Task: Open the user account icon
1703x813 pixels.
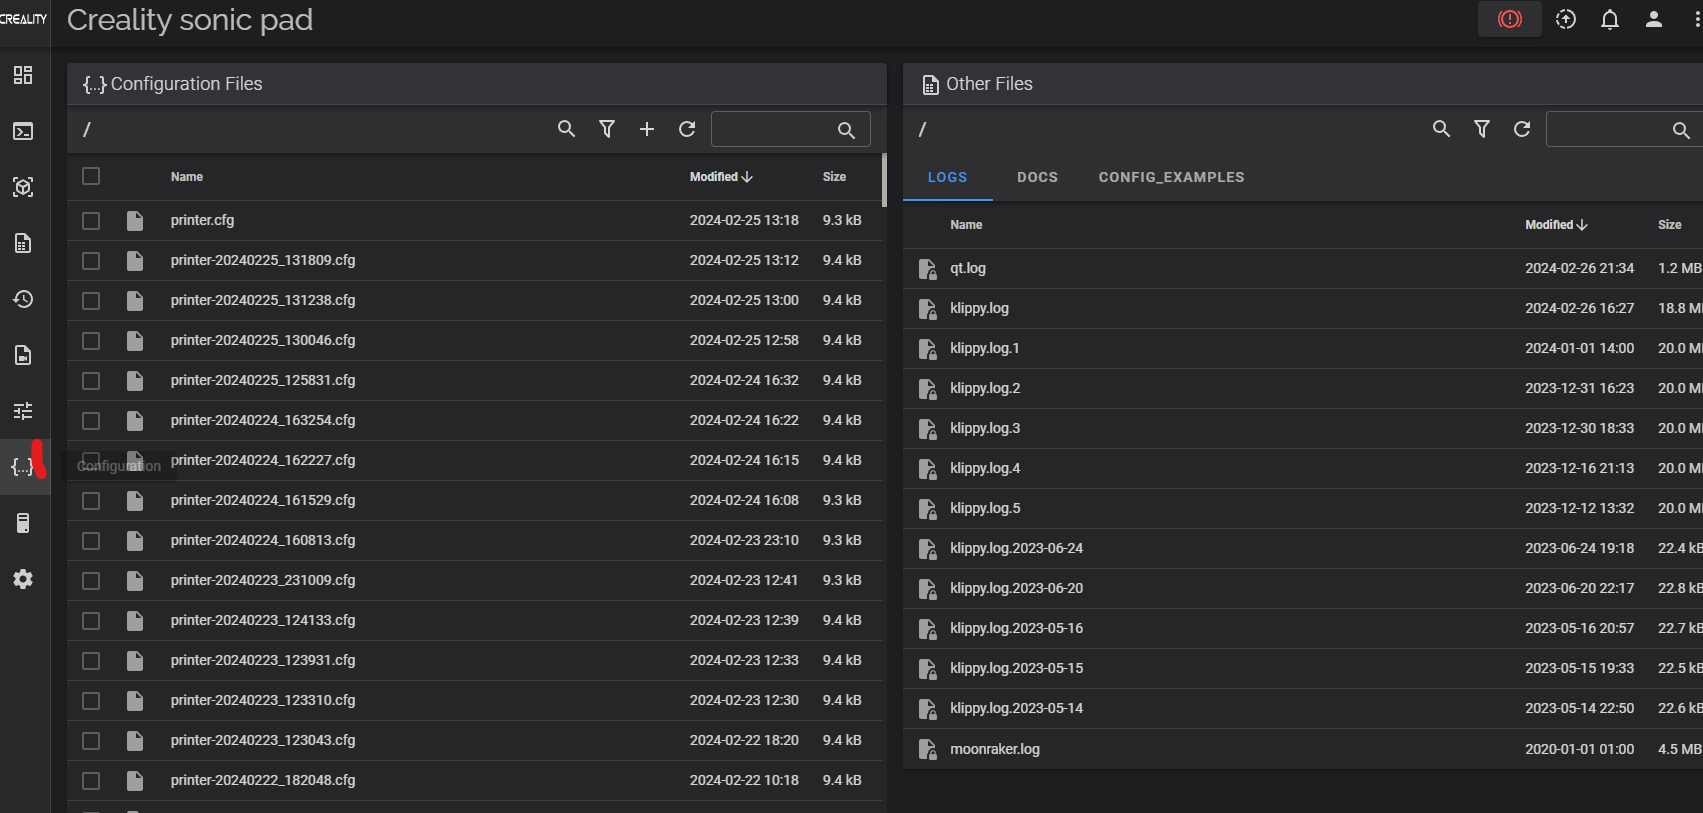Action: coord(1653,19)
